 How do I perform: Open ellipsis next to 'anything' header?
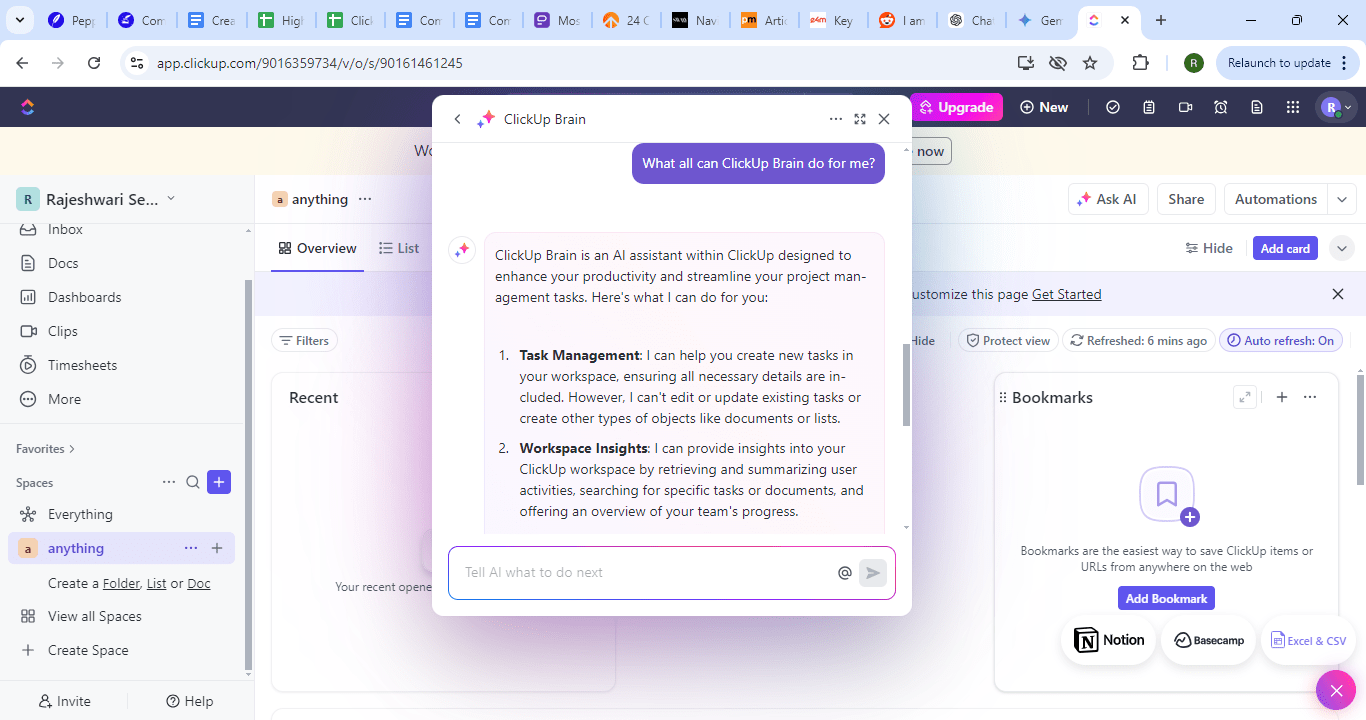coord(365,199)
